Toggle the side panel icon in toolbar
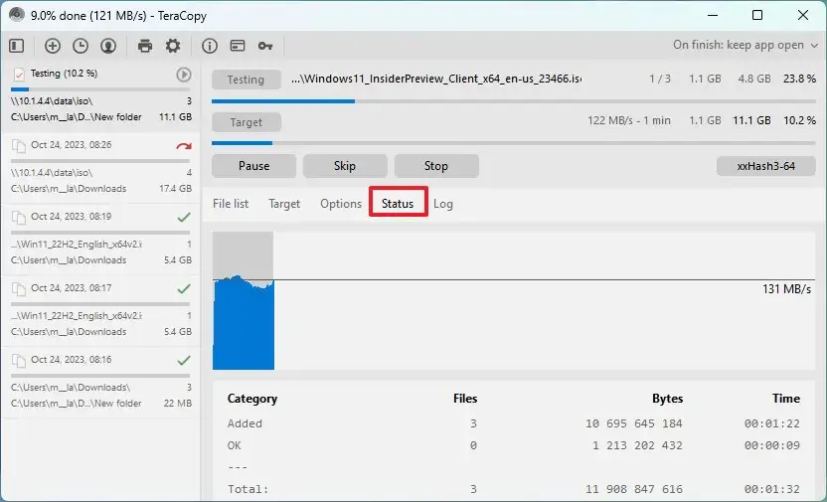 [17, 46]
